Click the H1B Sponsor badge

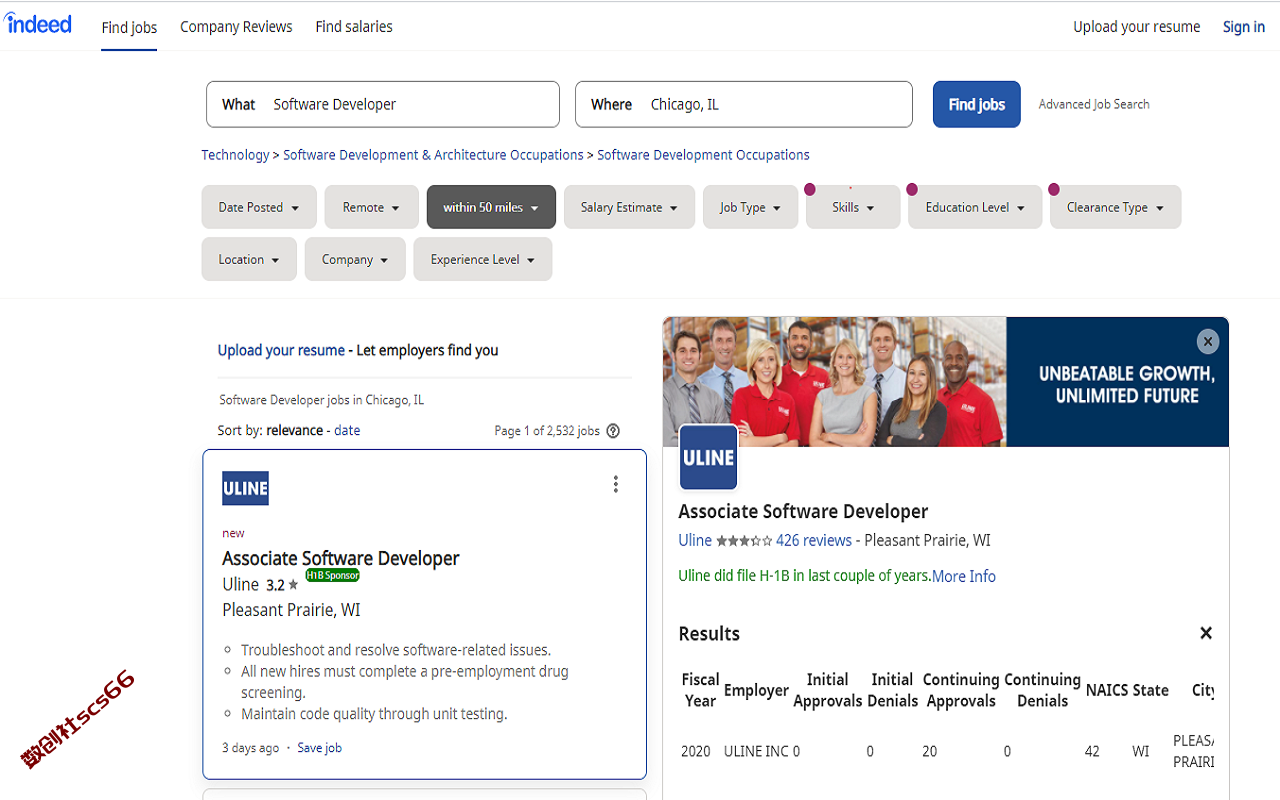pyautogui.click(x=332, y=575)
